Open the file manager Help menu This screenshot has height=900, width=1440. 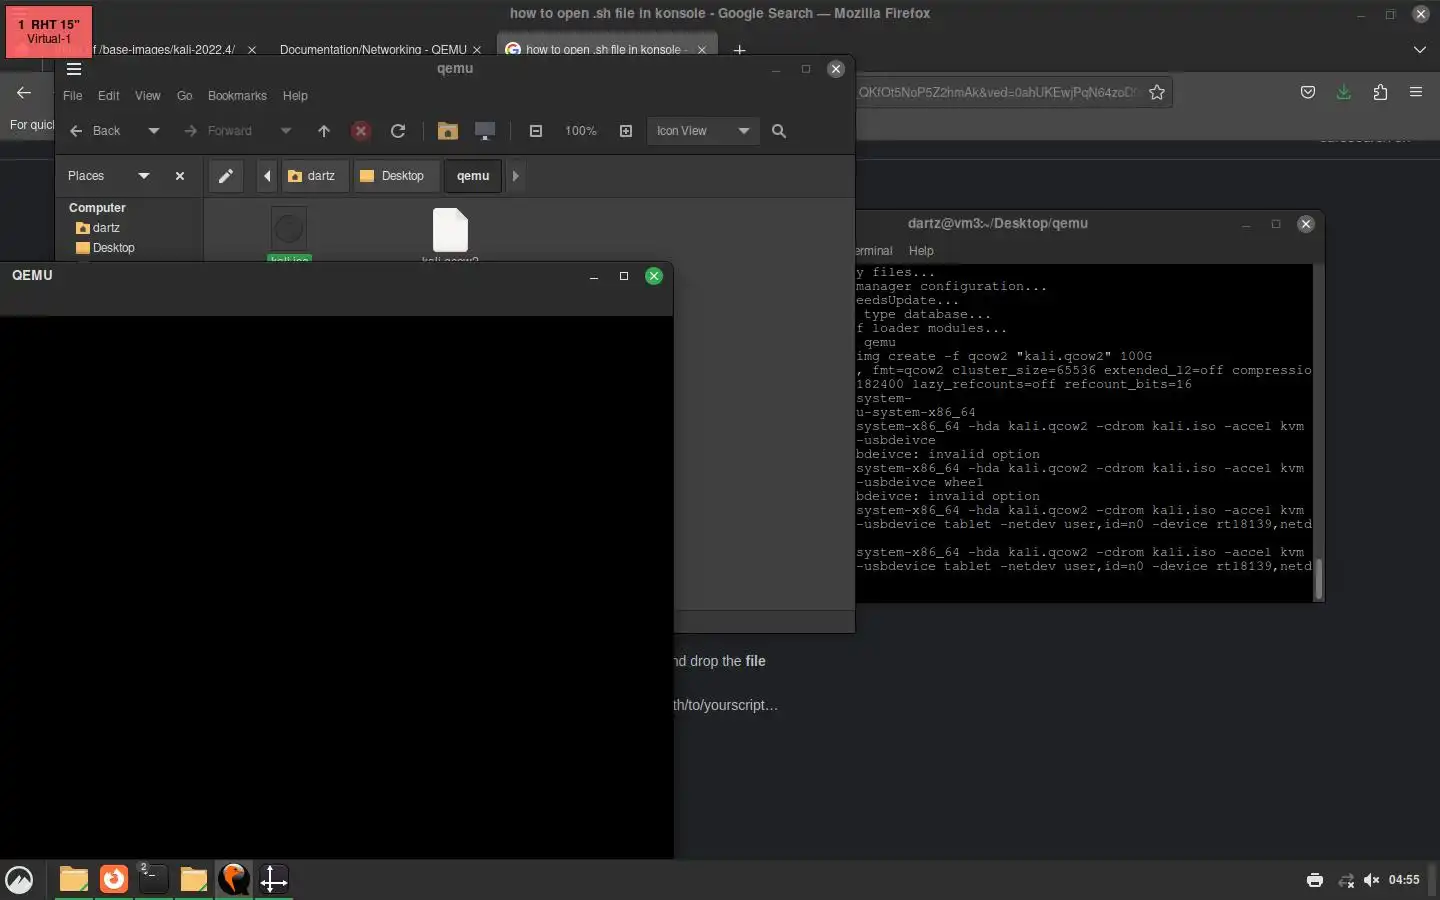click(x=295, y=96)
